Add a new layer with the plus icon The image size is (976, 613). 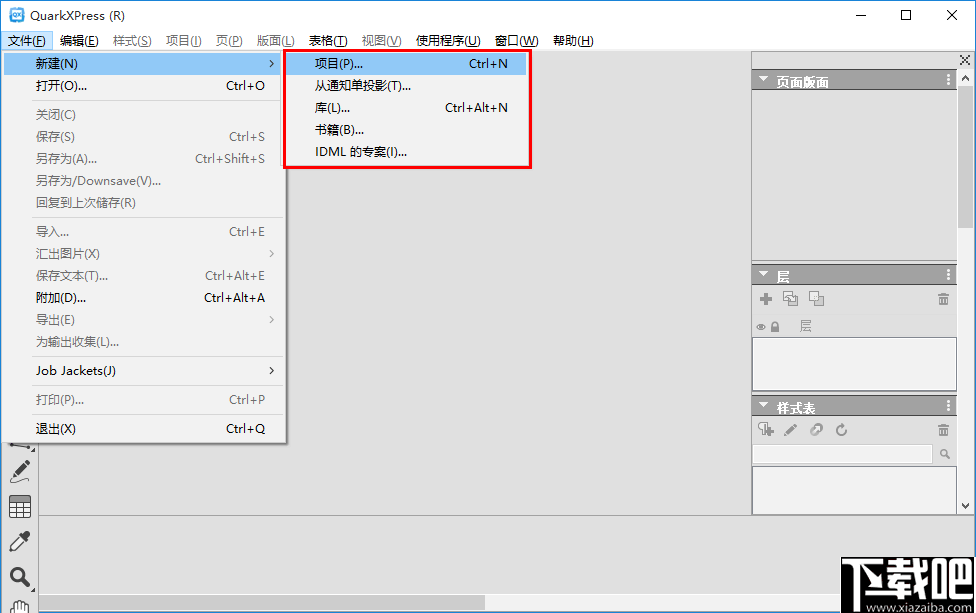pos(766,299)
